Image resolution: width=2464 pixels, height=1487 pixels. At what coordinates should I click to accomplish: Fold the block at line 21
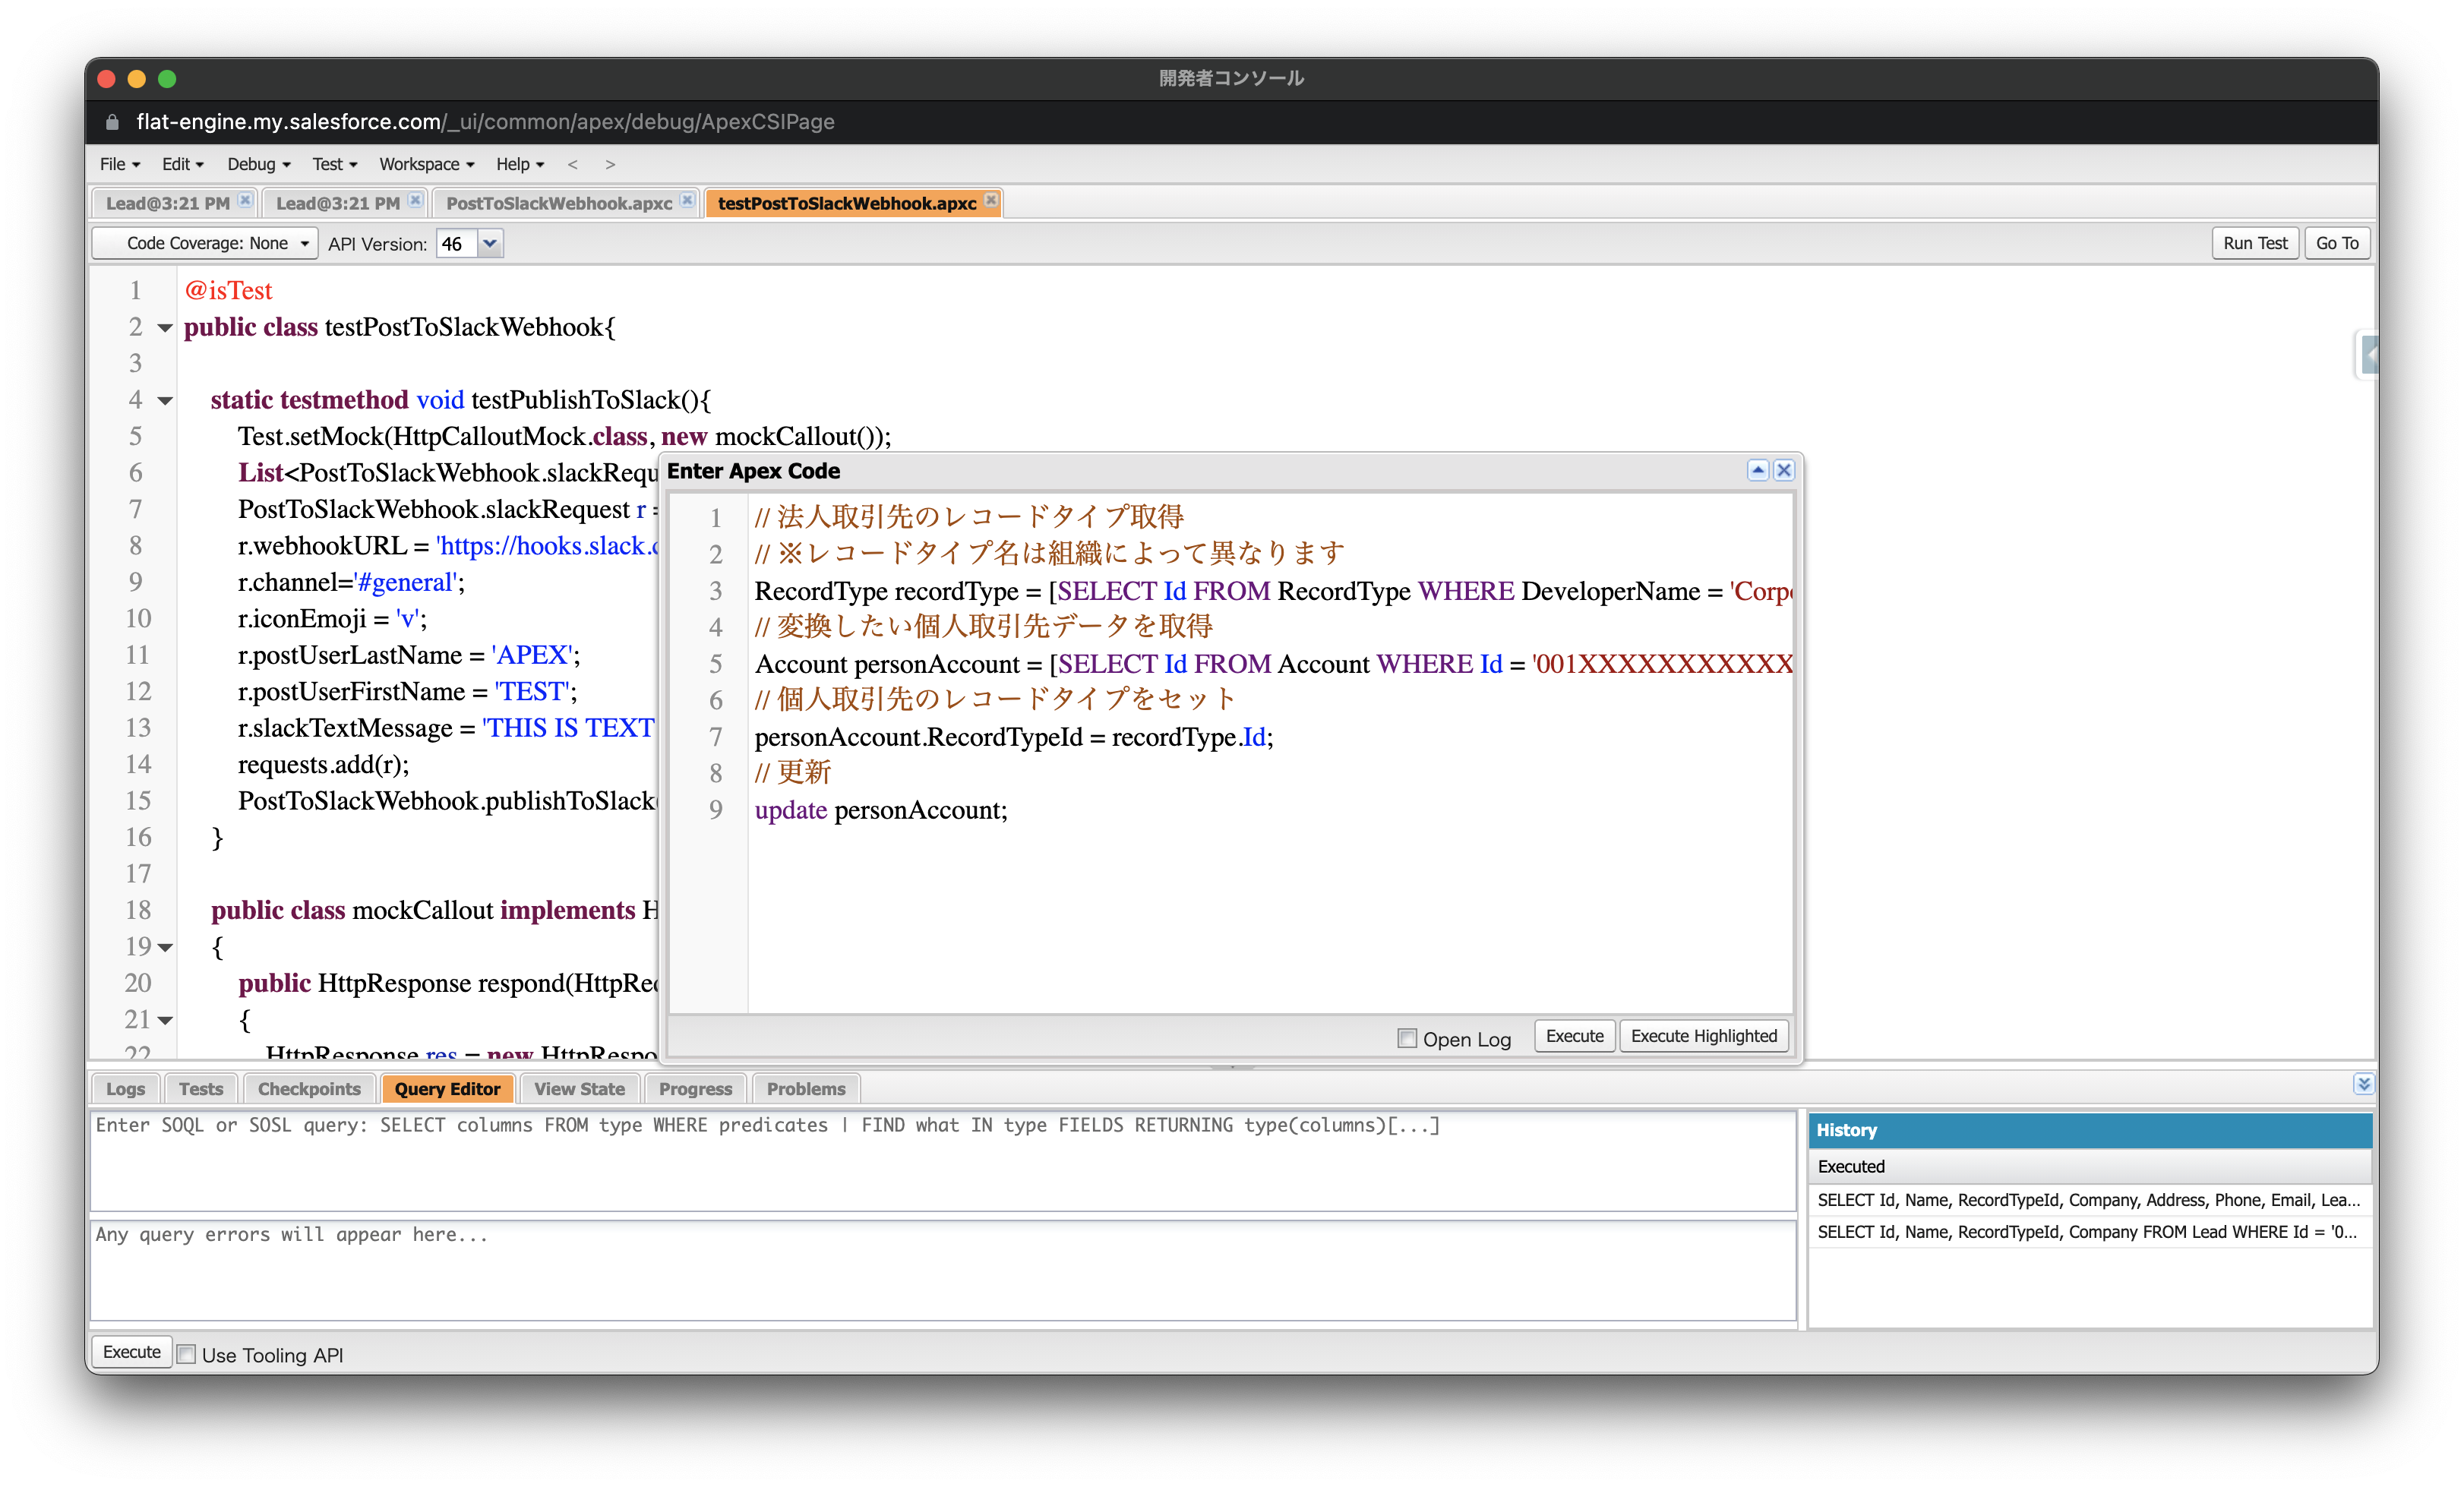coord(165,1020)
